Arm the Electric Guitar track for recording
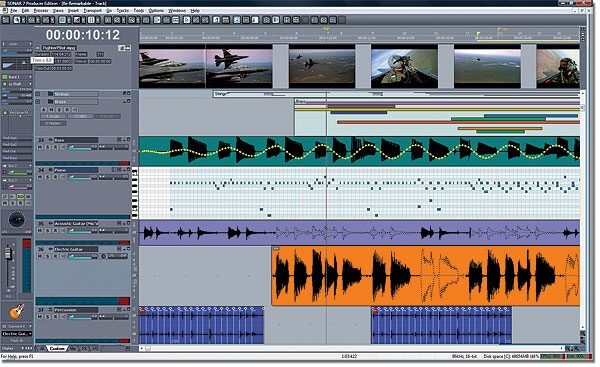This screenshot has width=600, height=367. click(x=55, y=256)
